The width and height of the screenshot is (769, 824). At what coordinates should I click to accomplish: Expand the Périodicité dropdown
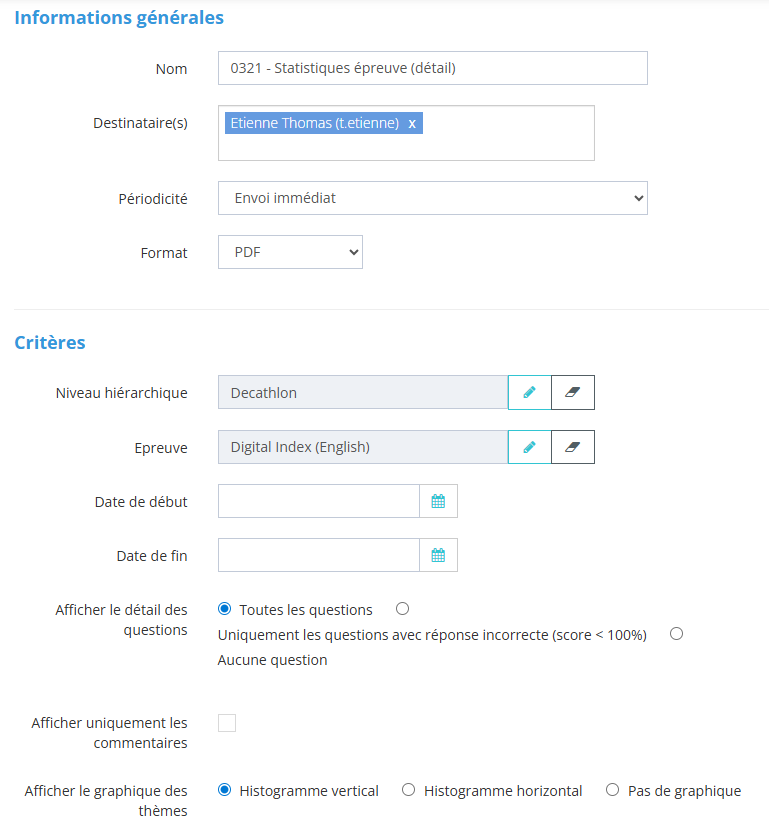(x=432, y=198)
